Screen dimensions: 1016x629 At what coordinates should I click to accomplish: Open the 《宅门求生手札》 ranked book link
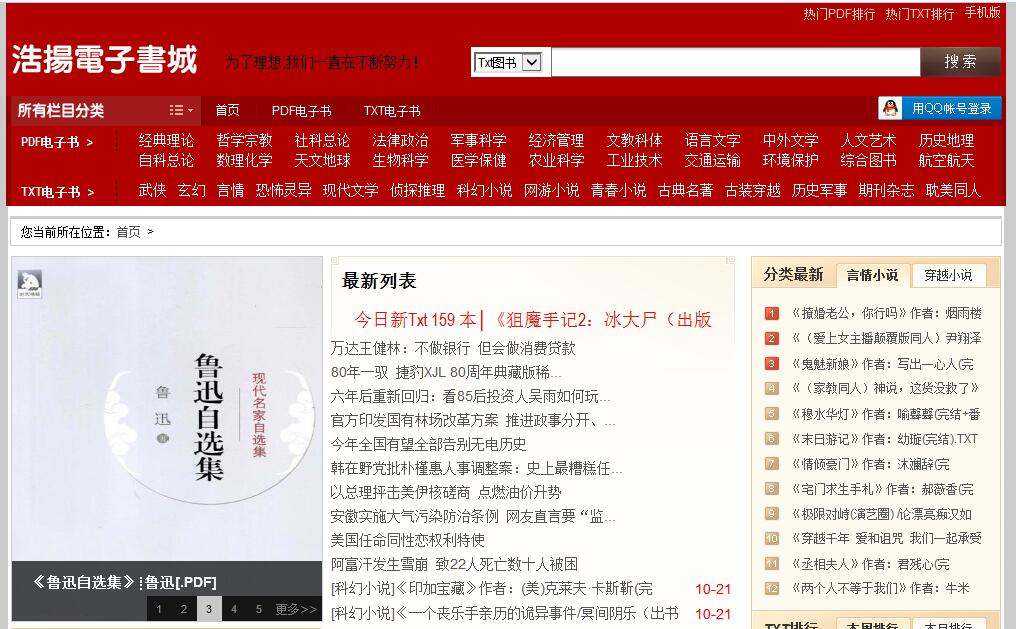click(883, 489)
